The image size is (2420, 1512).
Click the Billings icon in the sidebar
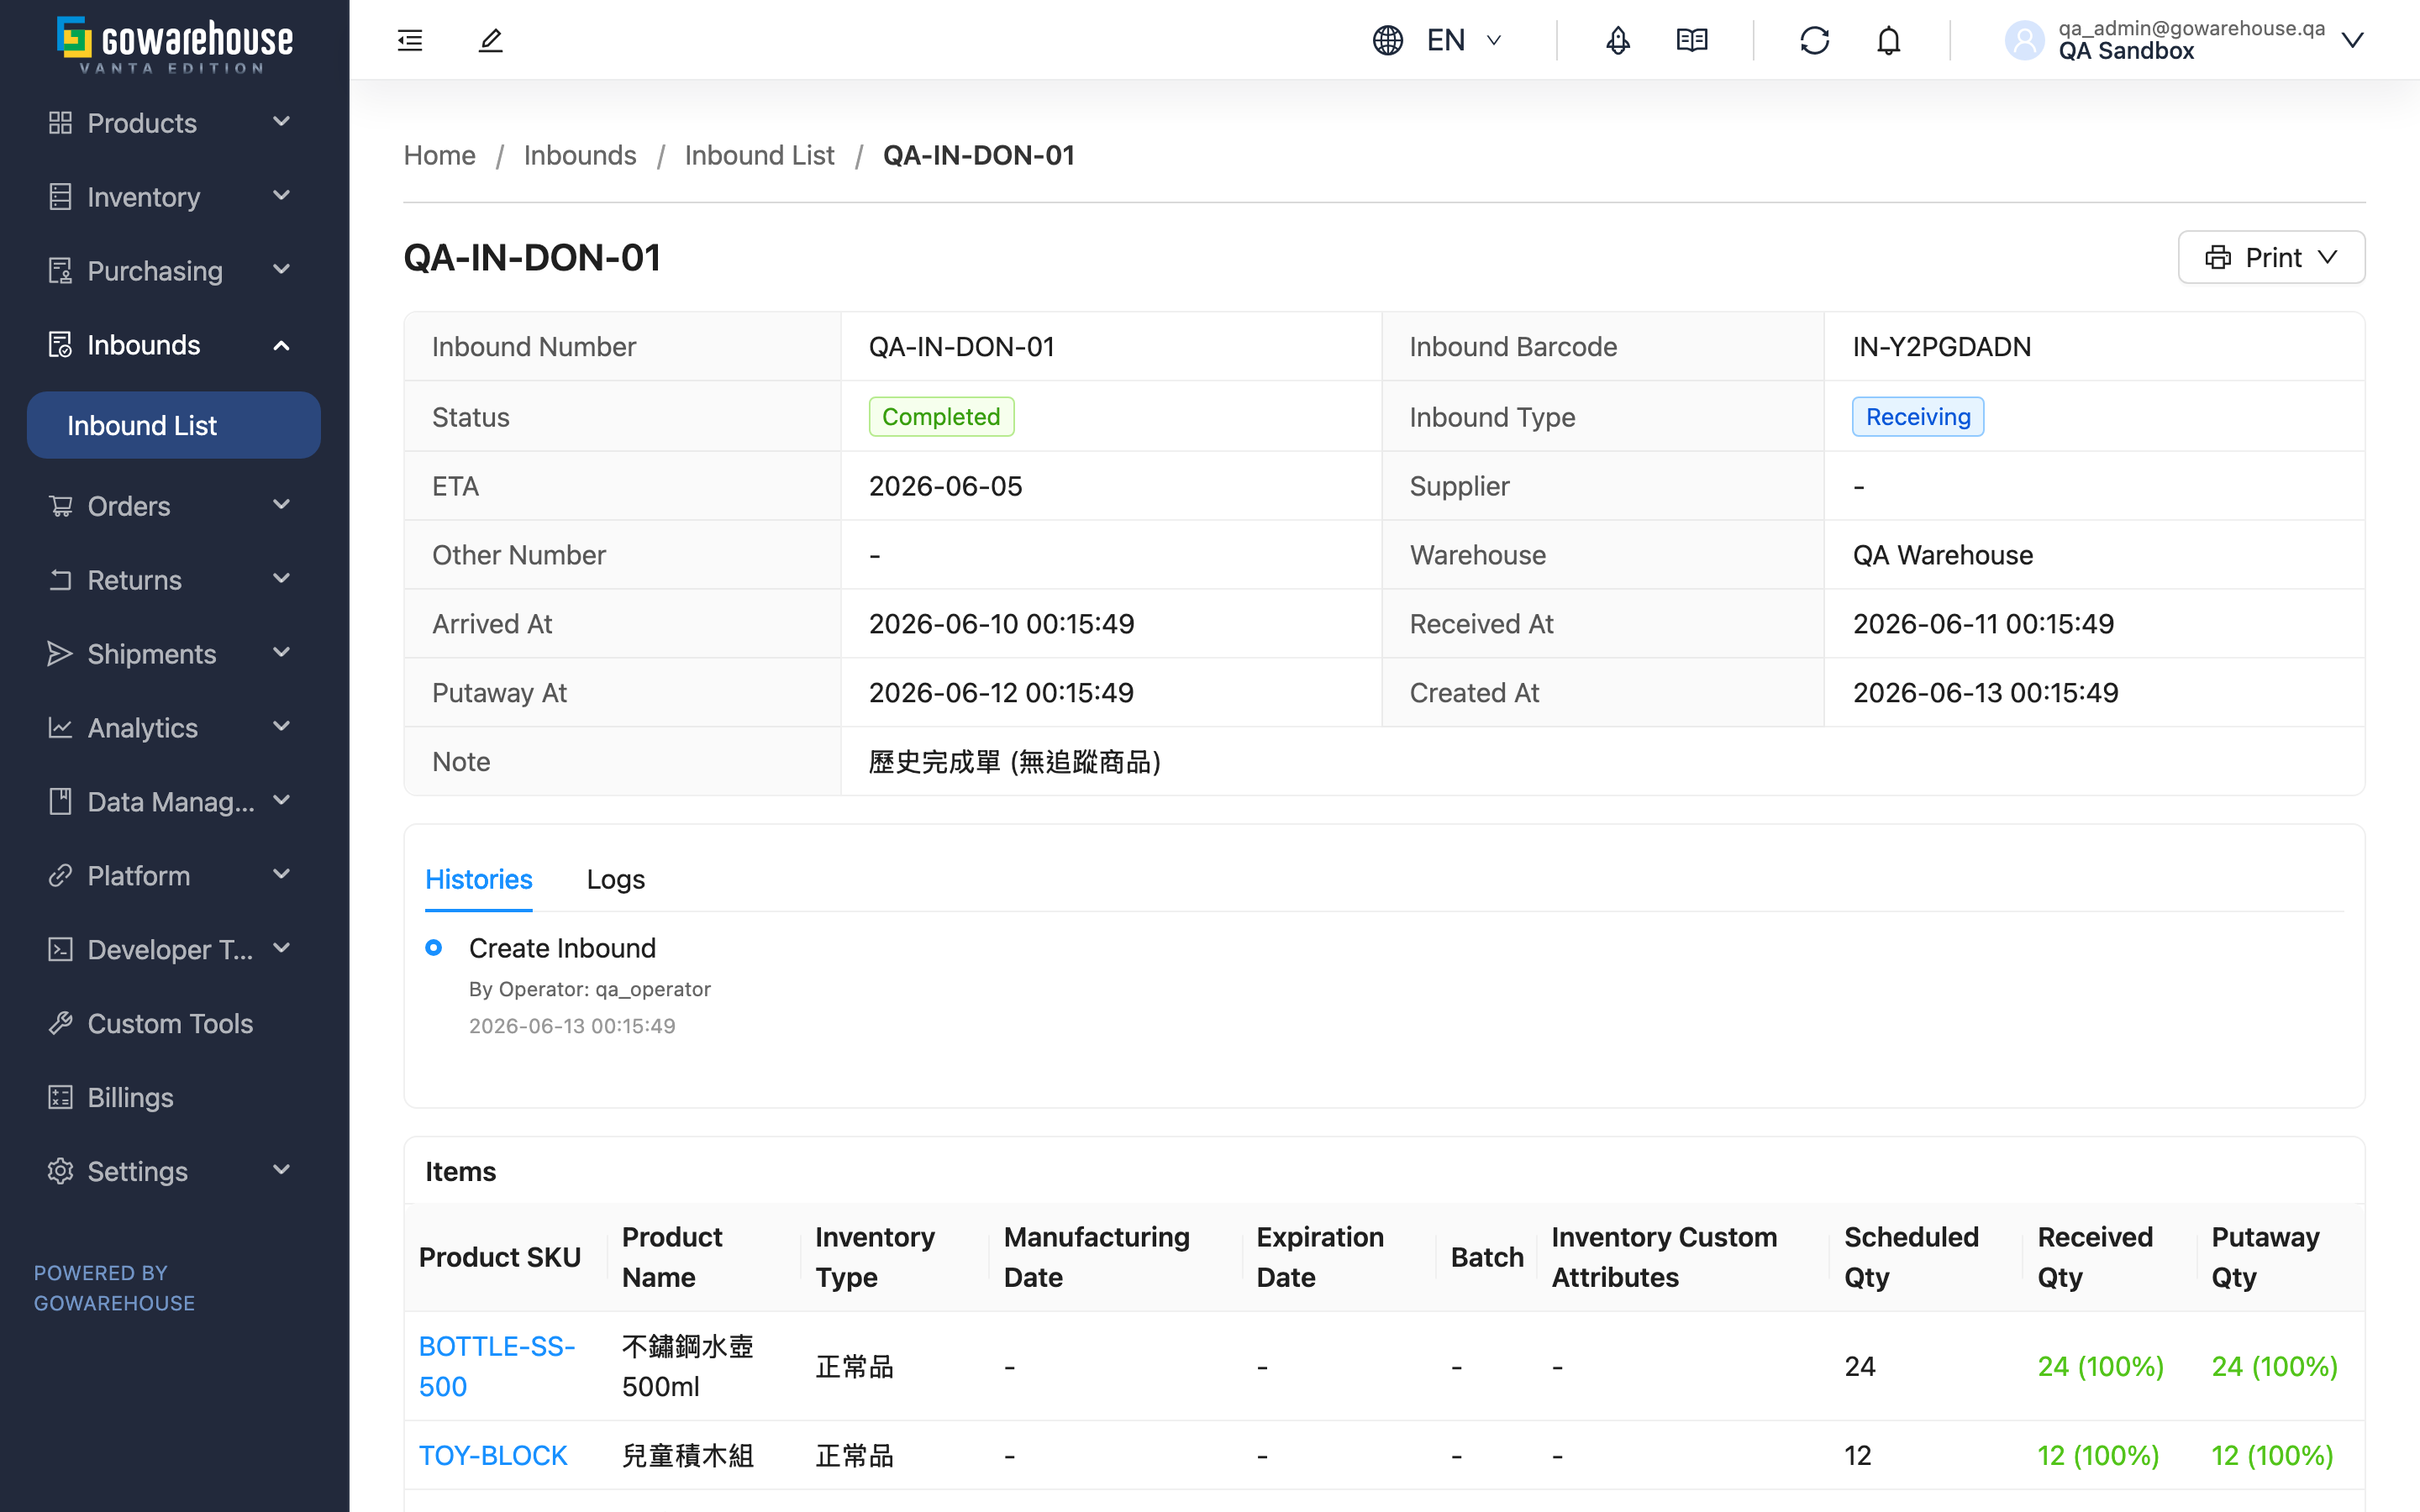[60, 1097]
